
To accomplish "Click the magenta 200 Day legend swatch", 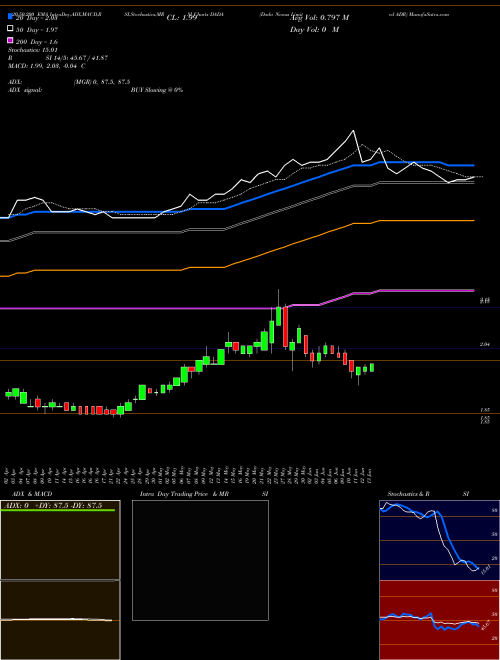I will pos(10,41).
